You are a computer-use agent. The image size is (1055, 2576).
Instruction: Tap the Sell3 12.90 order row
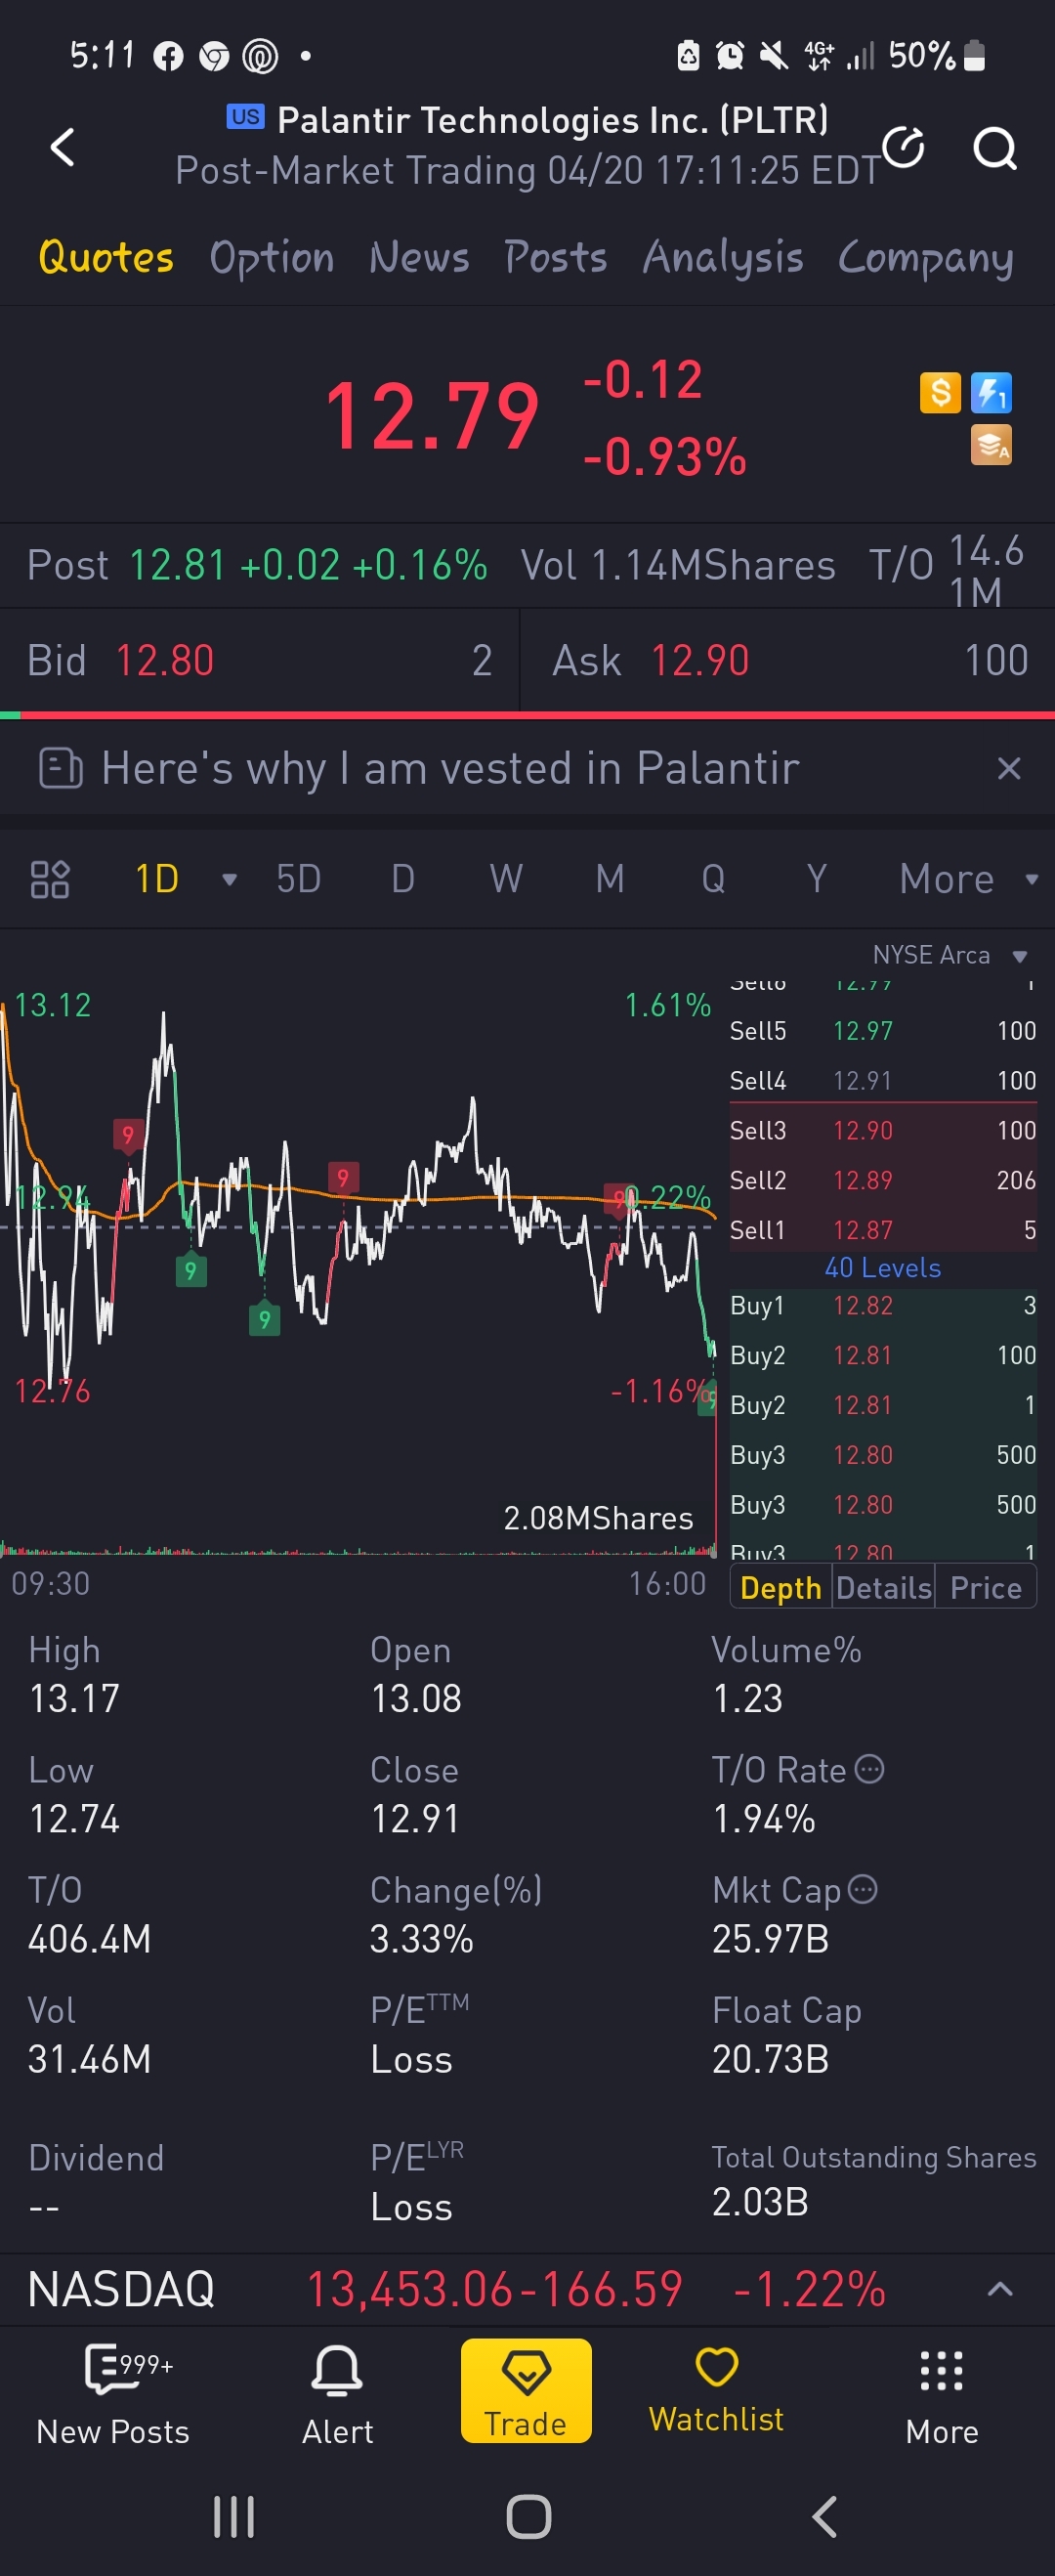883,1130
